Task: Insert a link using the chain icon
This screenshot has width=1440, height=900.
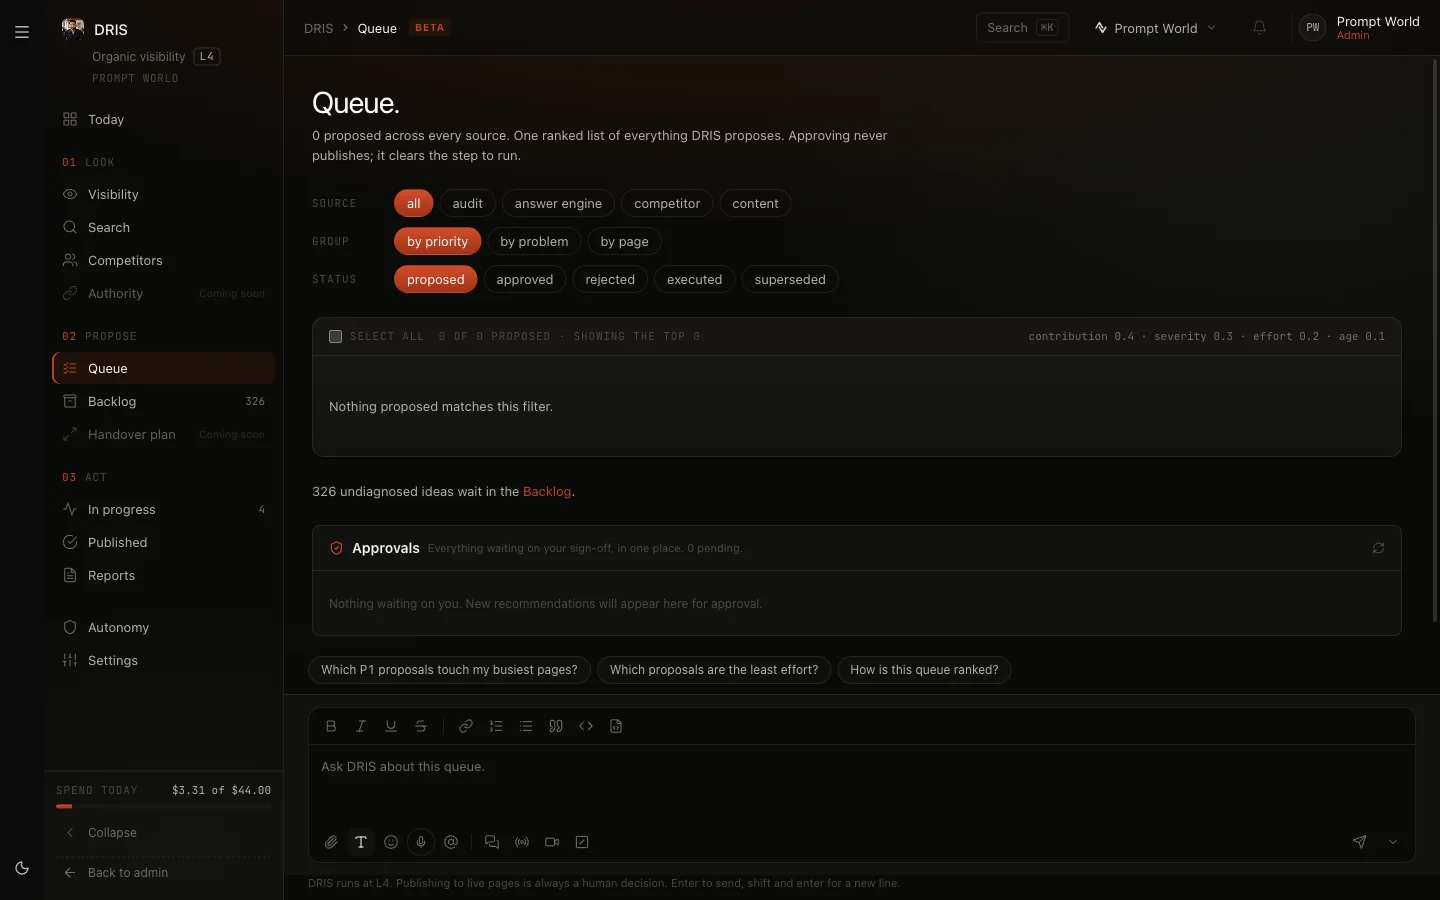Action: click(x=466, y=726)
